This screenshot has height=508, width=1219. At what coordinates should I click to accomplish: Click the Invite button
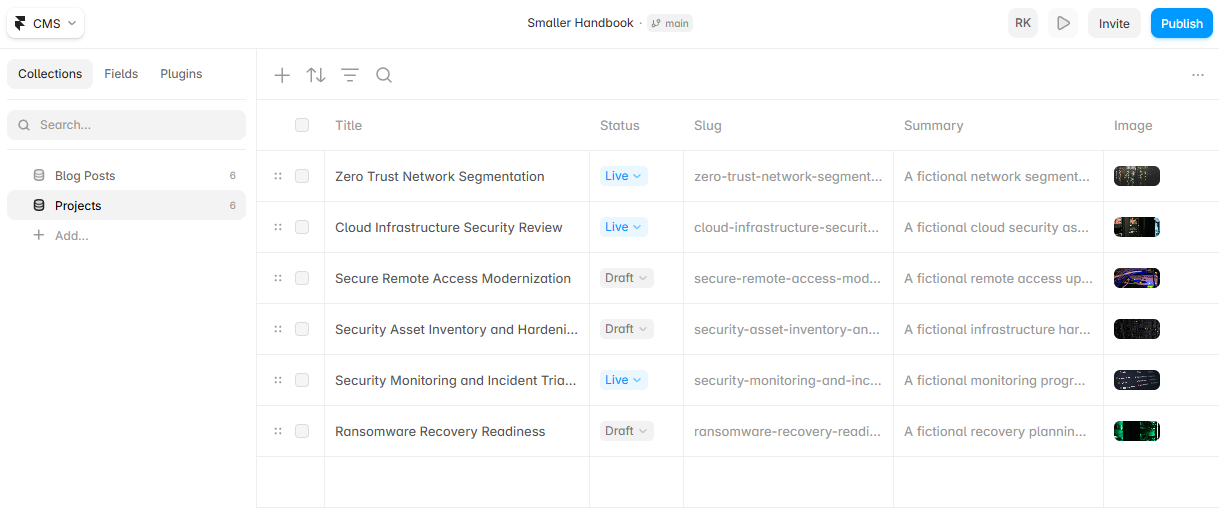pyautogui.click(x=1114, y=23)
